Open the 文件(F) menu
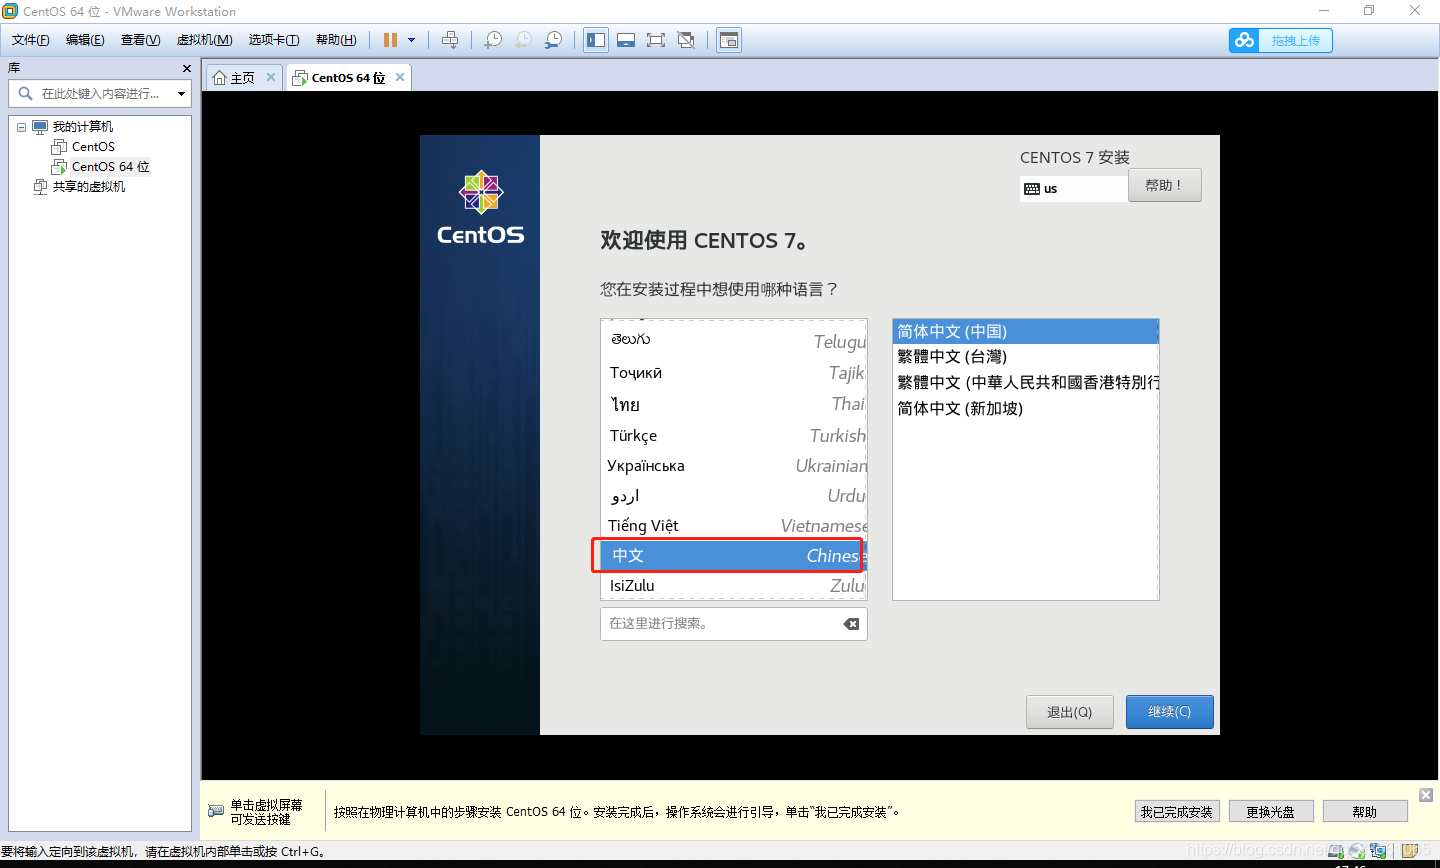The image size is (1440, 868). tap(31, 40)
